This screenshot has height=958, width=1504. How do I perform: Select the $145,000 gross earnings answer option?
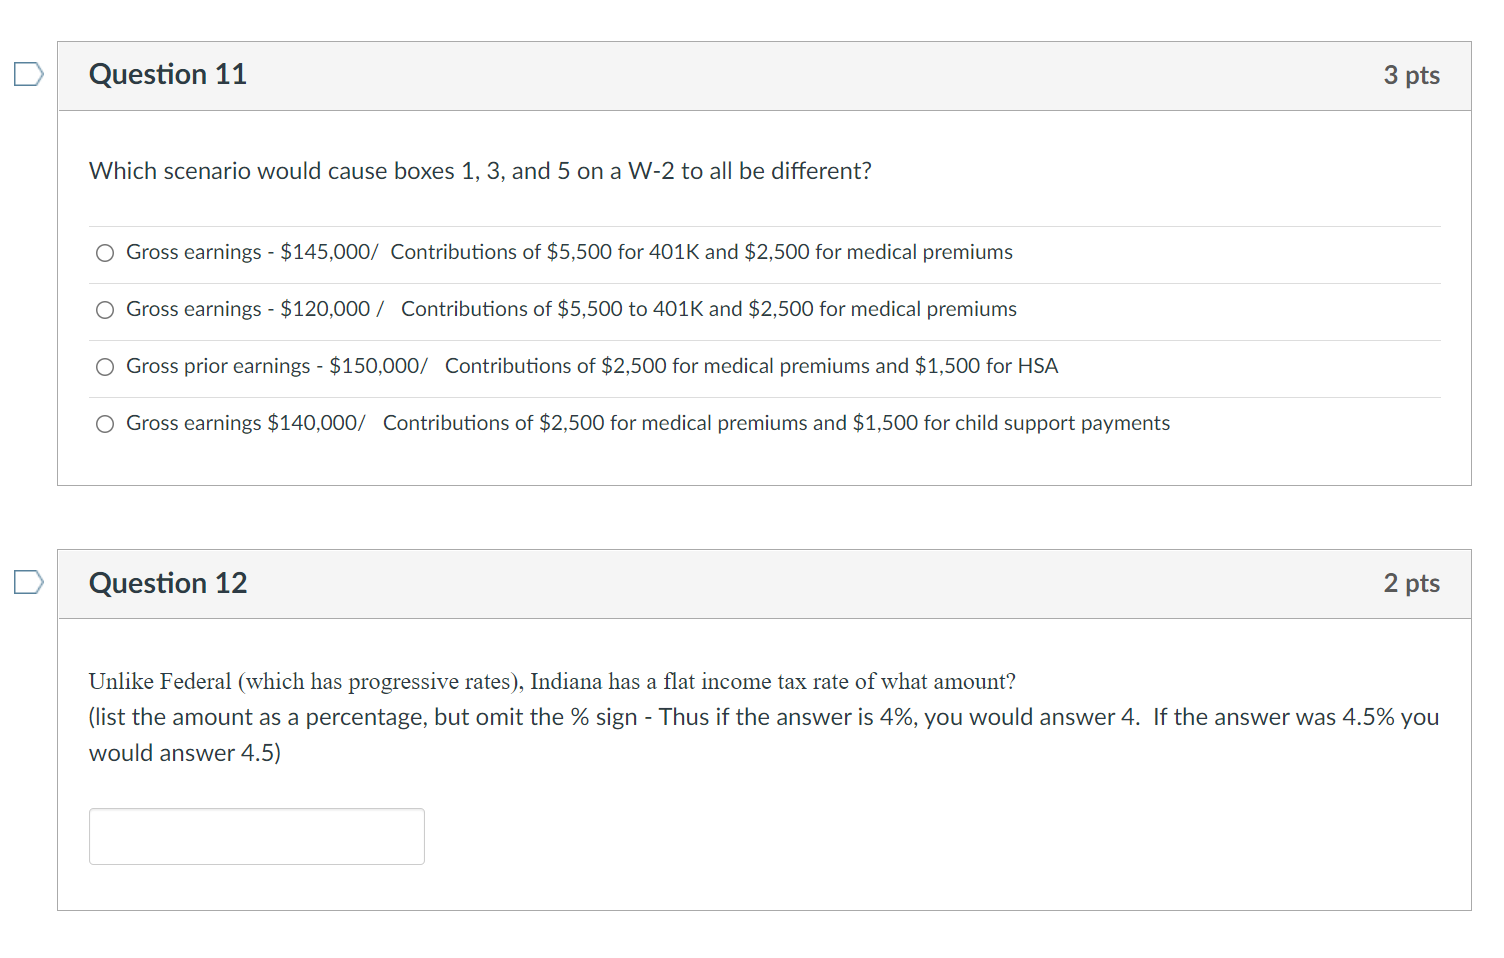[104, 253]
